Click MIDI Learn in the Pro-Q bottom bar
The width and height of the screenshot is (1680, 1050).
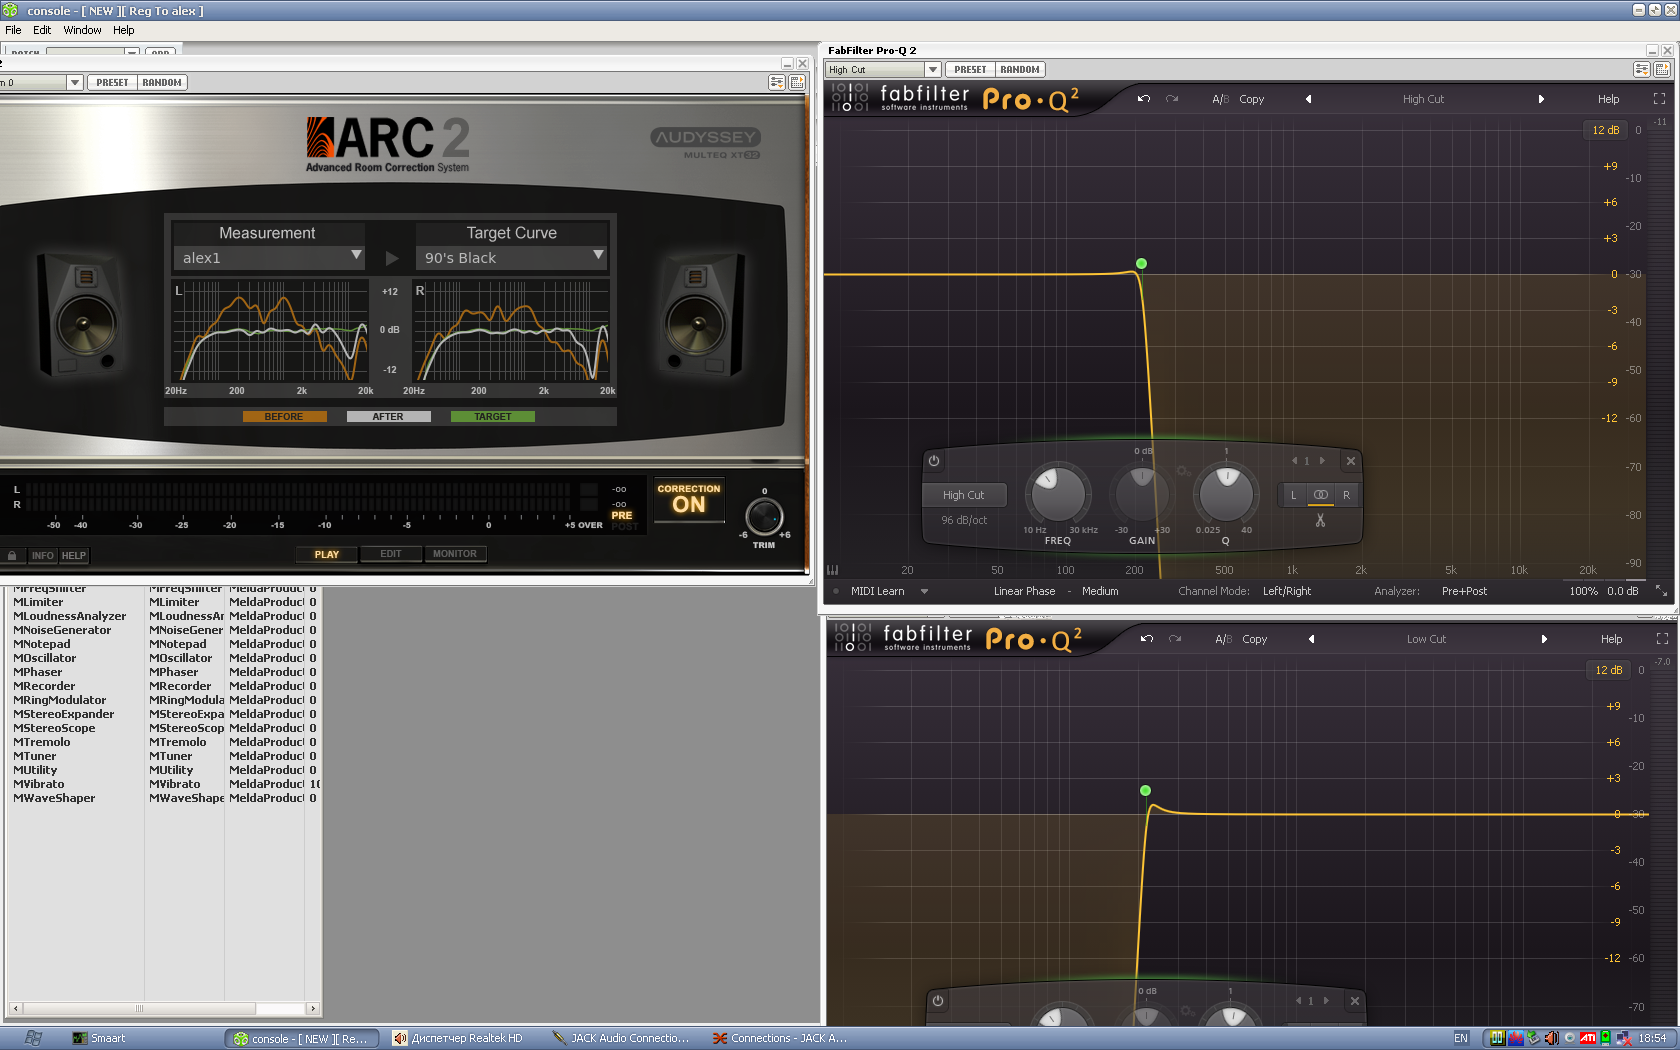(x=877, y=591)
